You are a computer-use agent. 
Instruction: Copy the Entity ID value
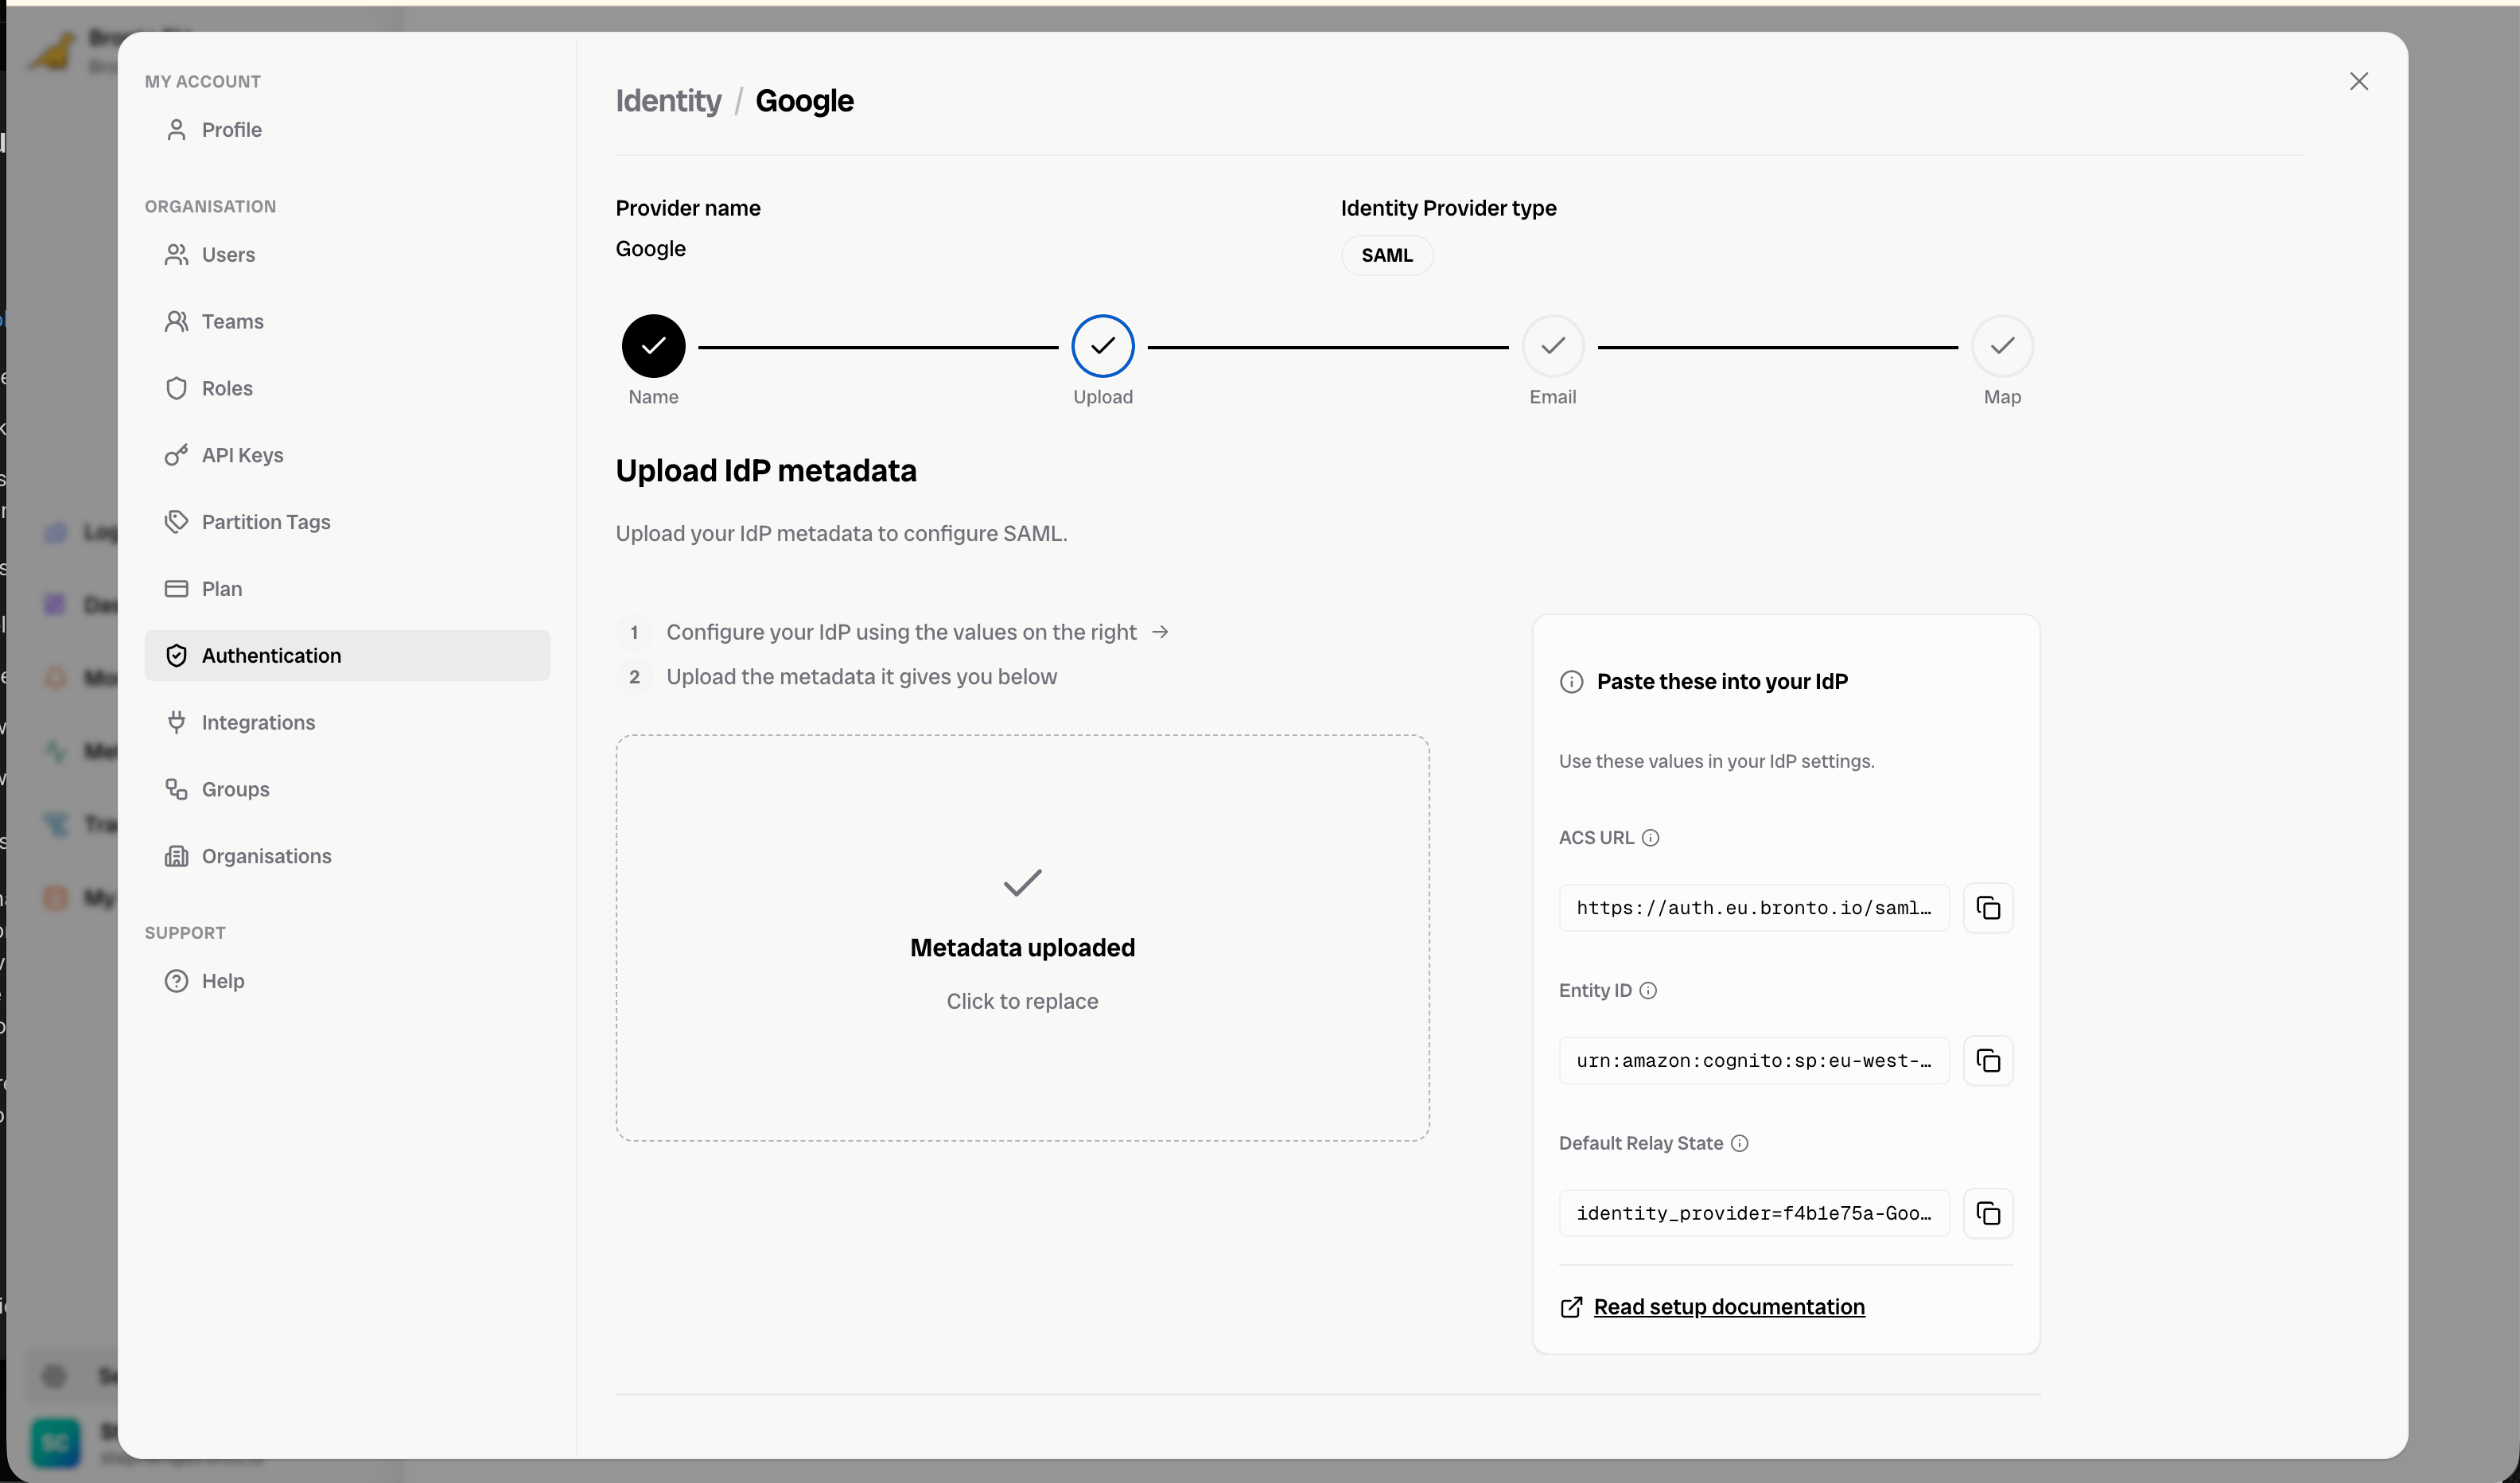tap(1988, 1061)
